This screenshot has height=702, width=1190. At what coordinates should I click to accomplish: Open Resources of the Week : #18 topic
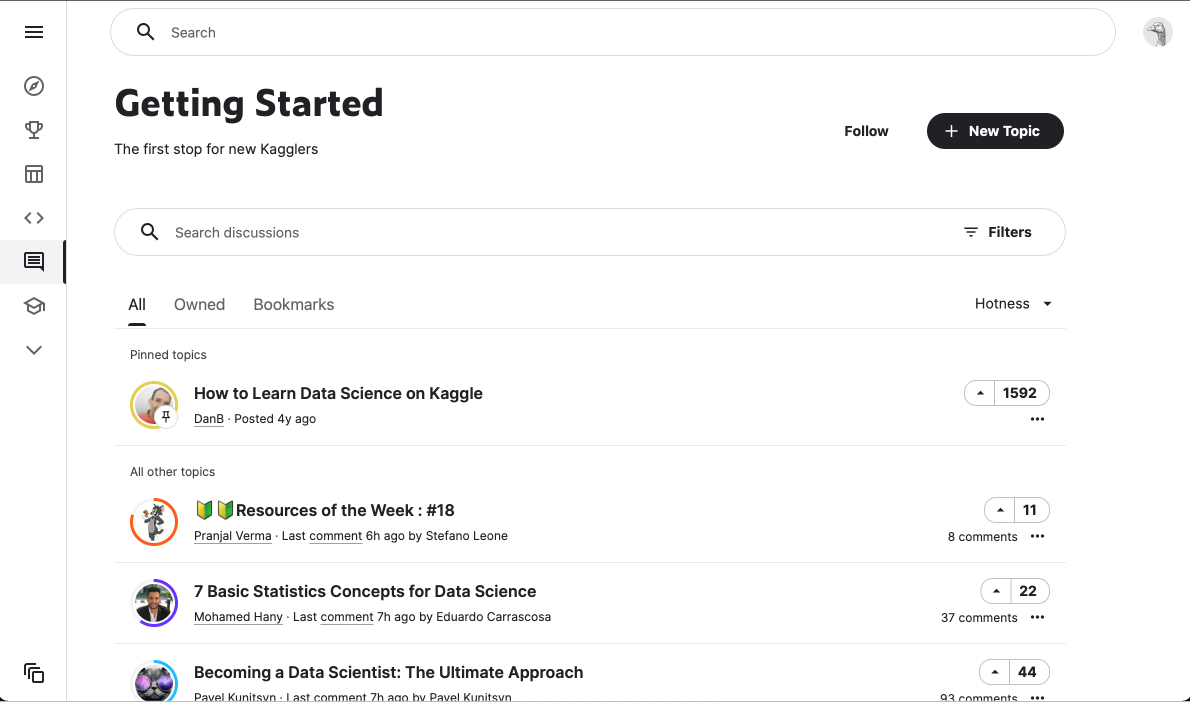[x=324, y=510]
